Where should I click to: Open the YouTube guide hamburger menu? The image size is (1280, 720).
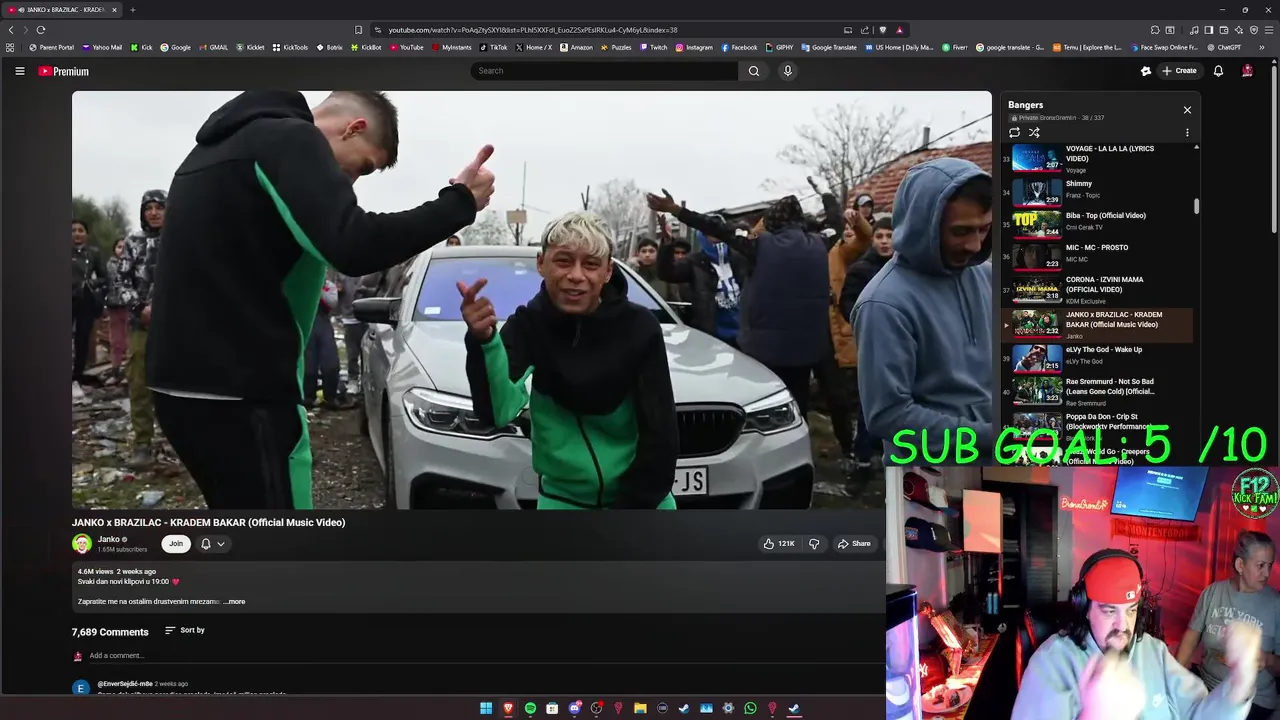[19, 71]
